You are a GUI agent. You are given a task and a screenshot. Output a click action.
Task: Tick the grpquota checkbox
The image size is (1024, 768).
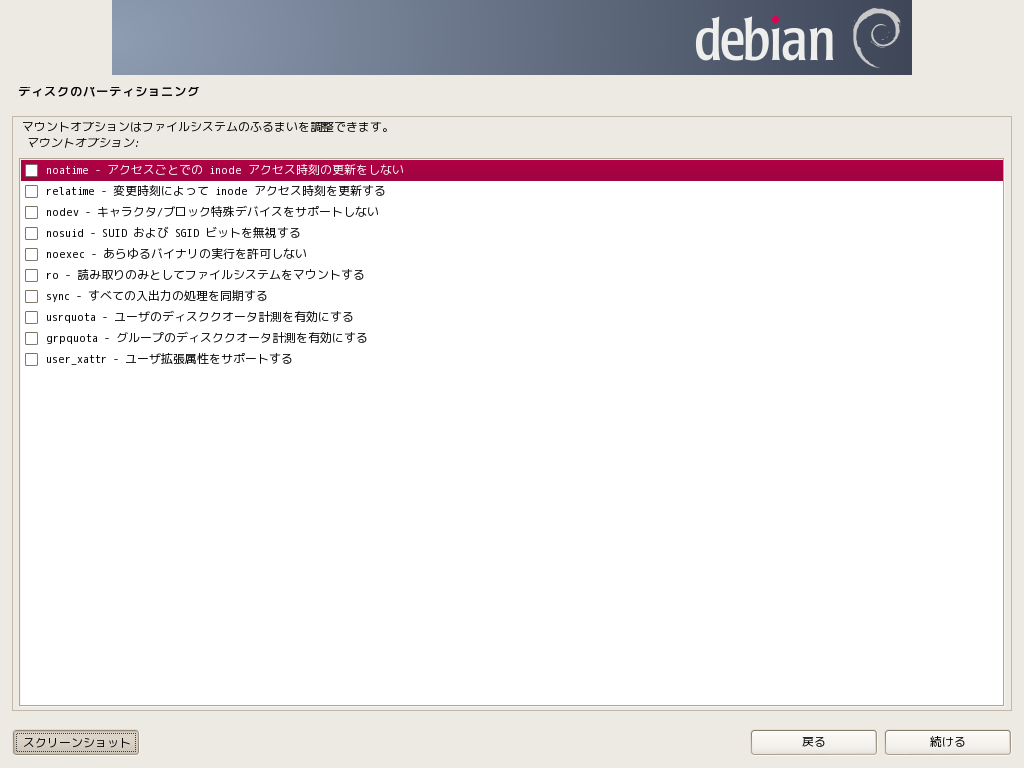click(x=31, y=338)
